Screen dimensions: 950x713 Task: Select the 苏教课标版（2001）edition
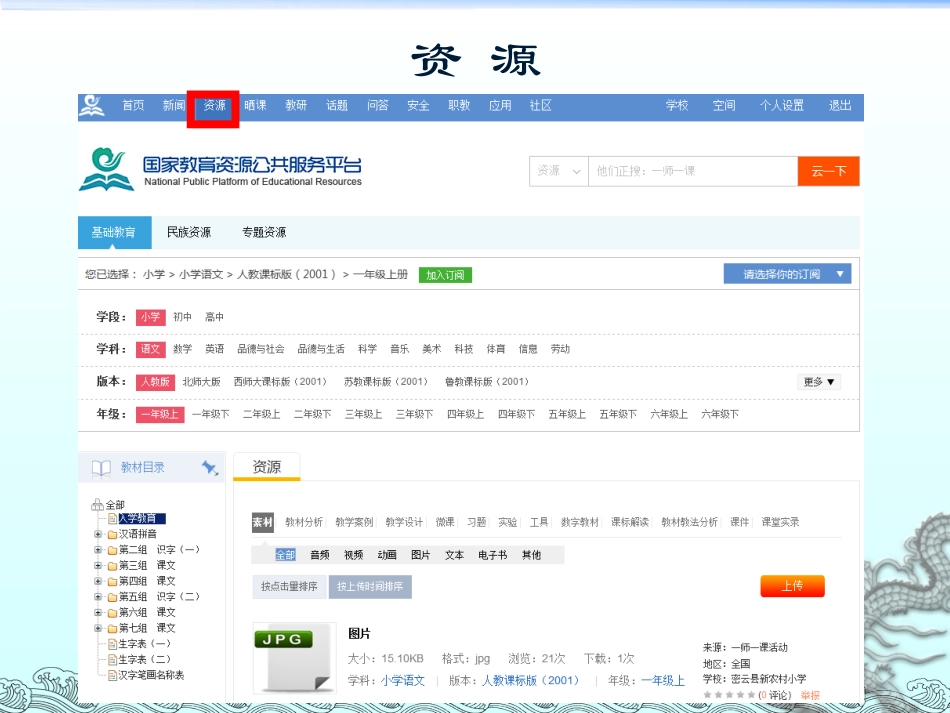pyautogui.click(x=385, y=382)
